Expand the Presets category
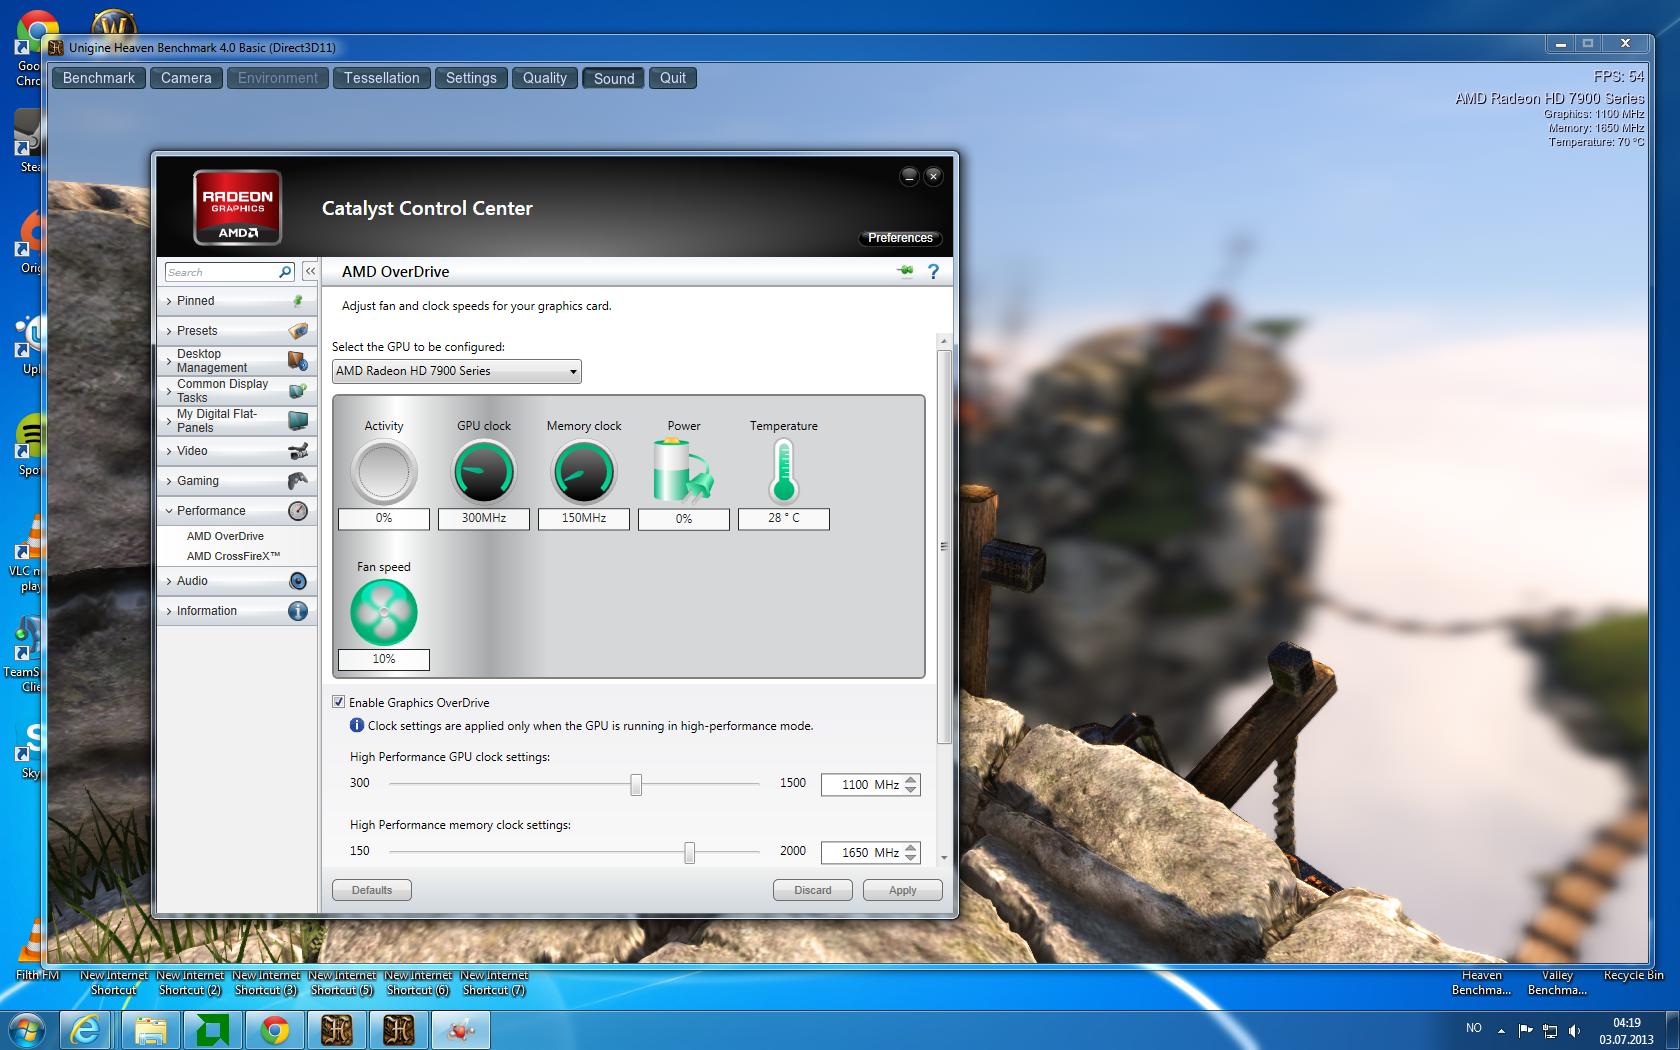Screen dimensions: 1680x1050 [x=236, y=331]
